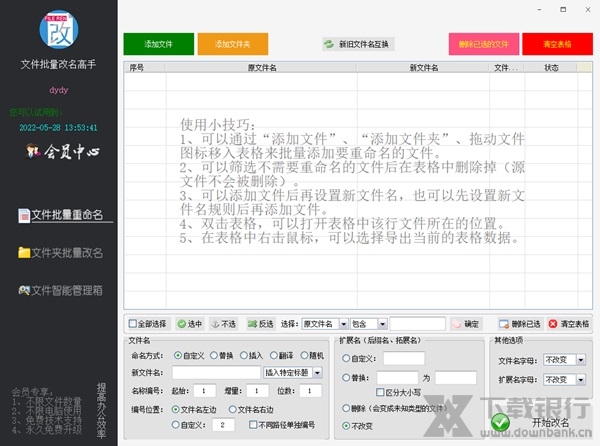600x446 pixels.
Task: Click the 增量 increment field
Action: [257, 391]
